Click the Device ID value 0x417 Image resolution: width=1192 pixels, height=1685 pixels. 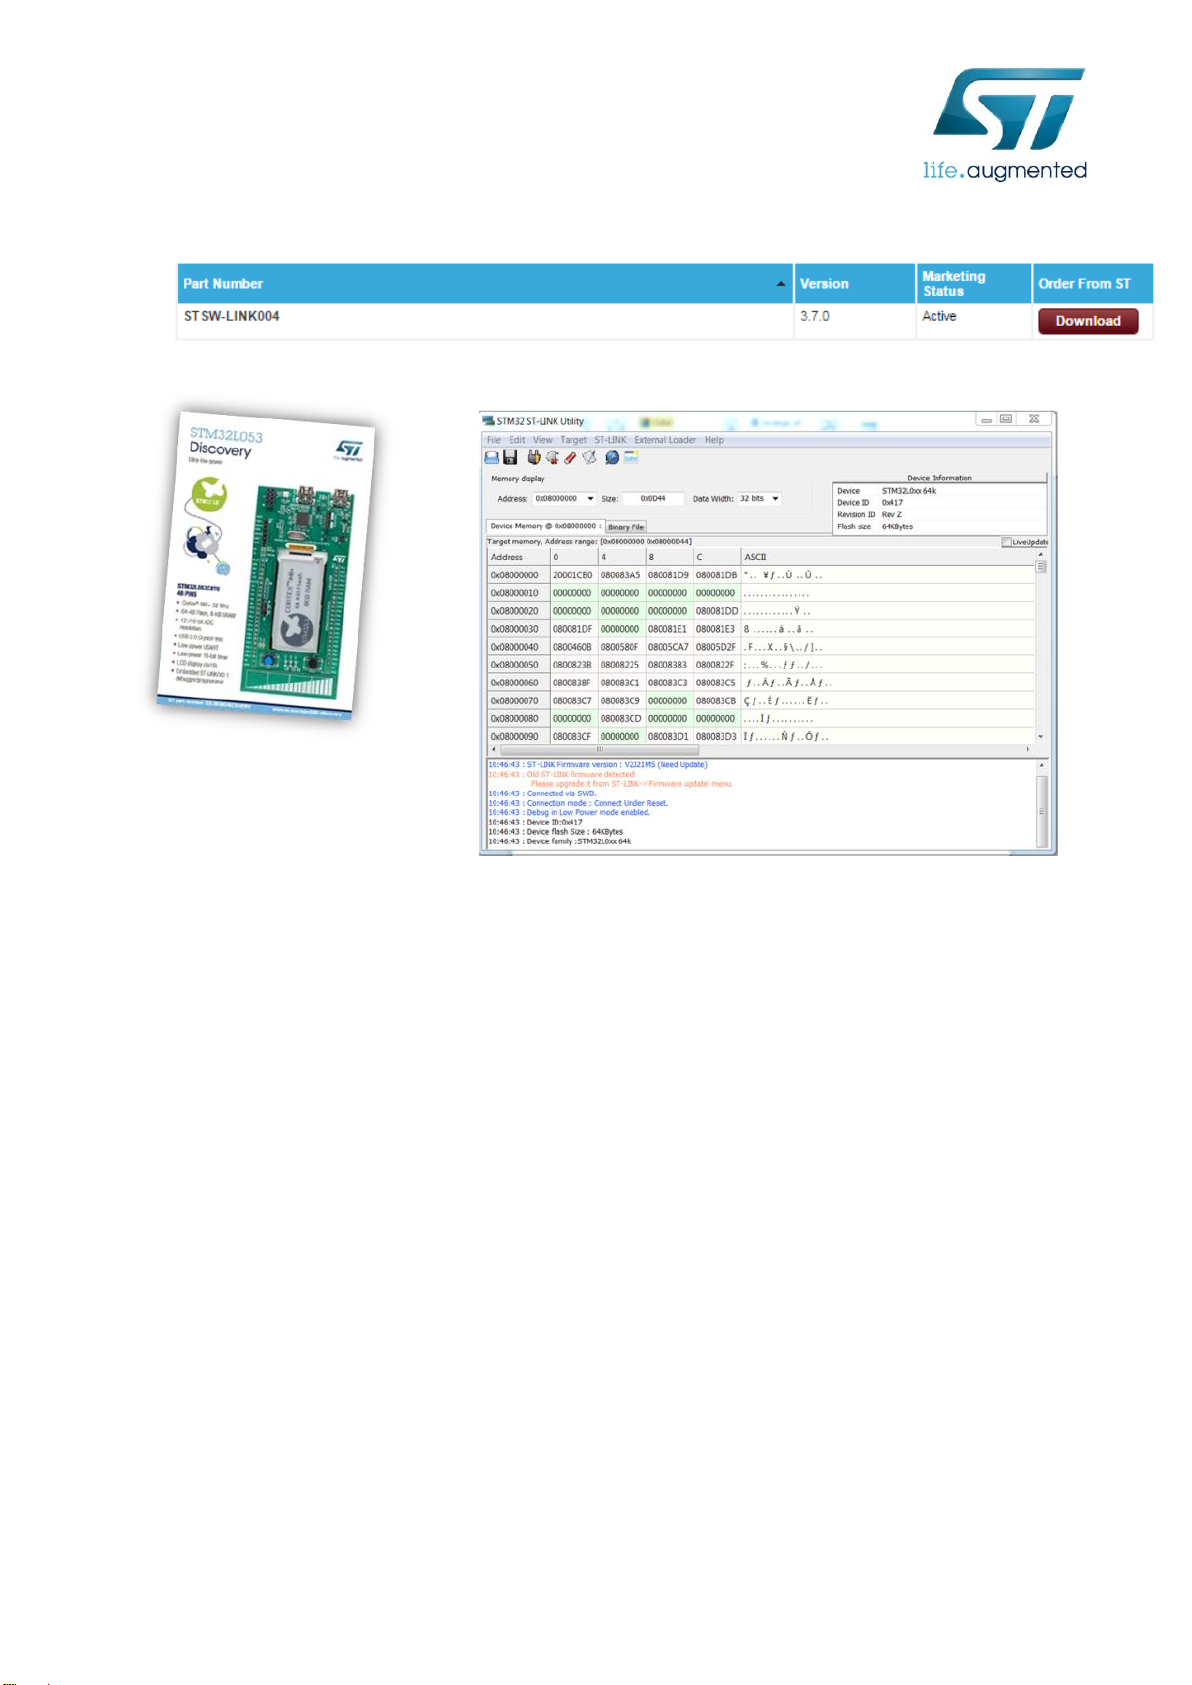[x=892, y=503]
